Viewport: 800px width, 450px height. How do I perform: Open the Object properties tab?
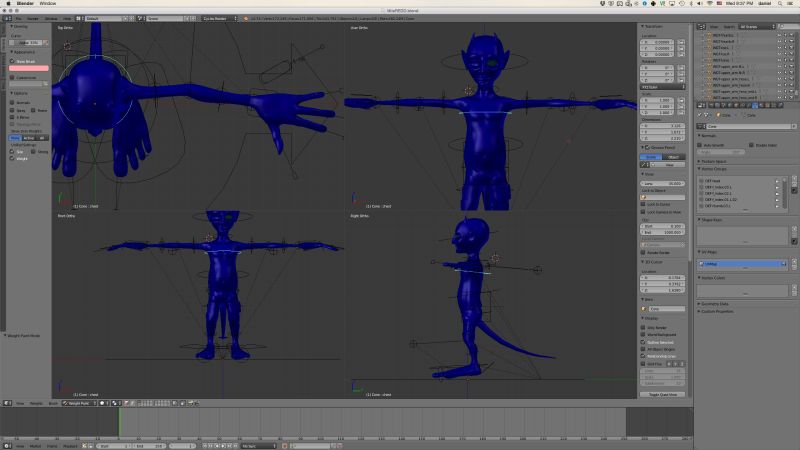tap(736, 105)
